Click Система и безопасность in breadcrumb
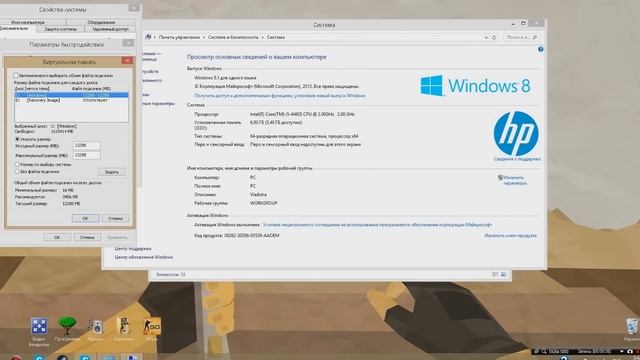This screenshot has height=360, width=640. pyautogui.click(x=233, y=37)
